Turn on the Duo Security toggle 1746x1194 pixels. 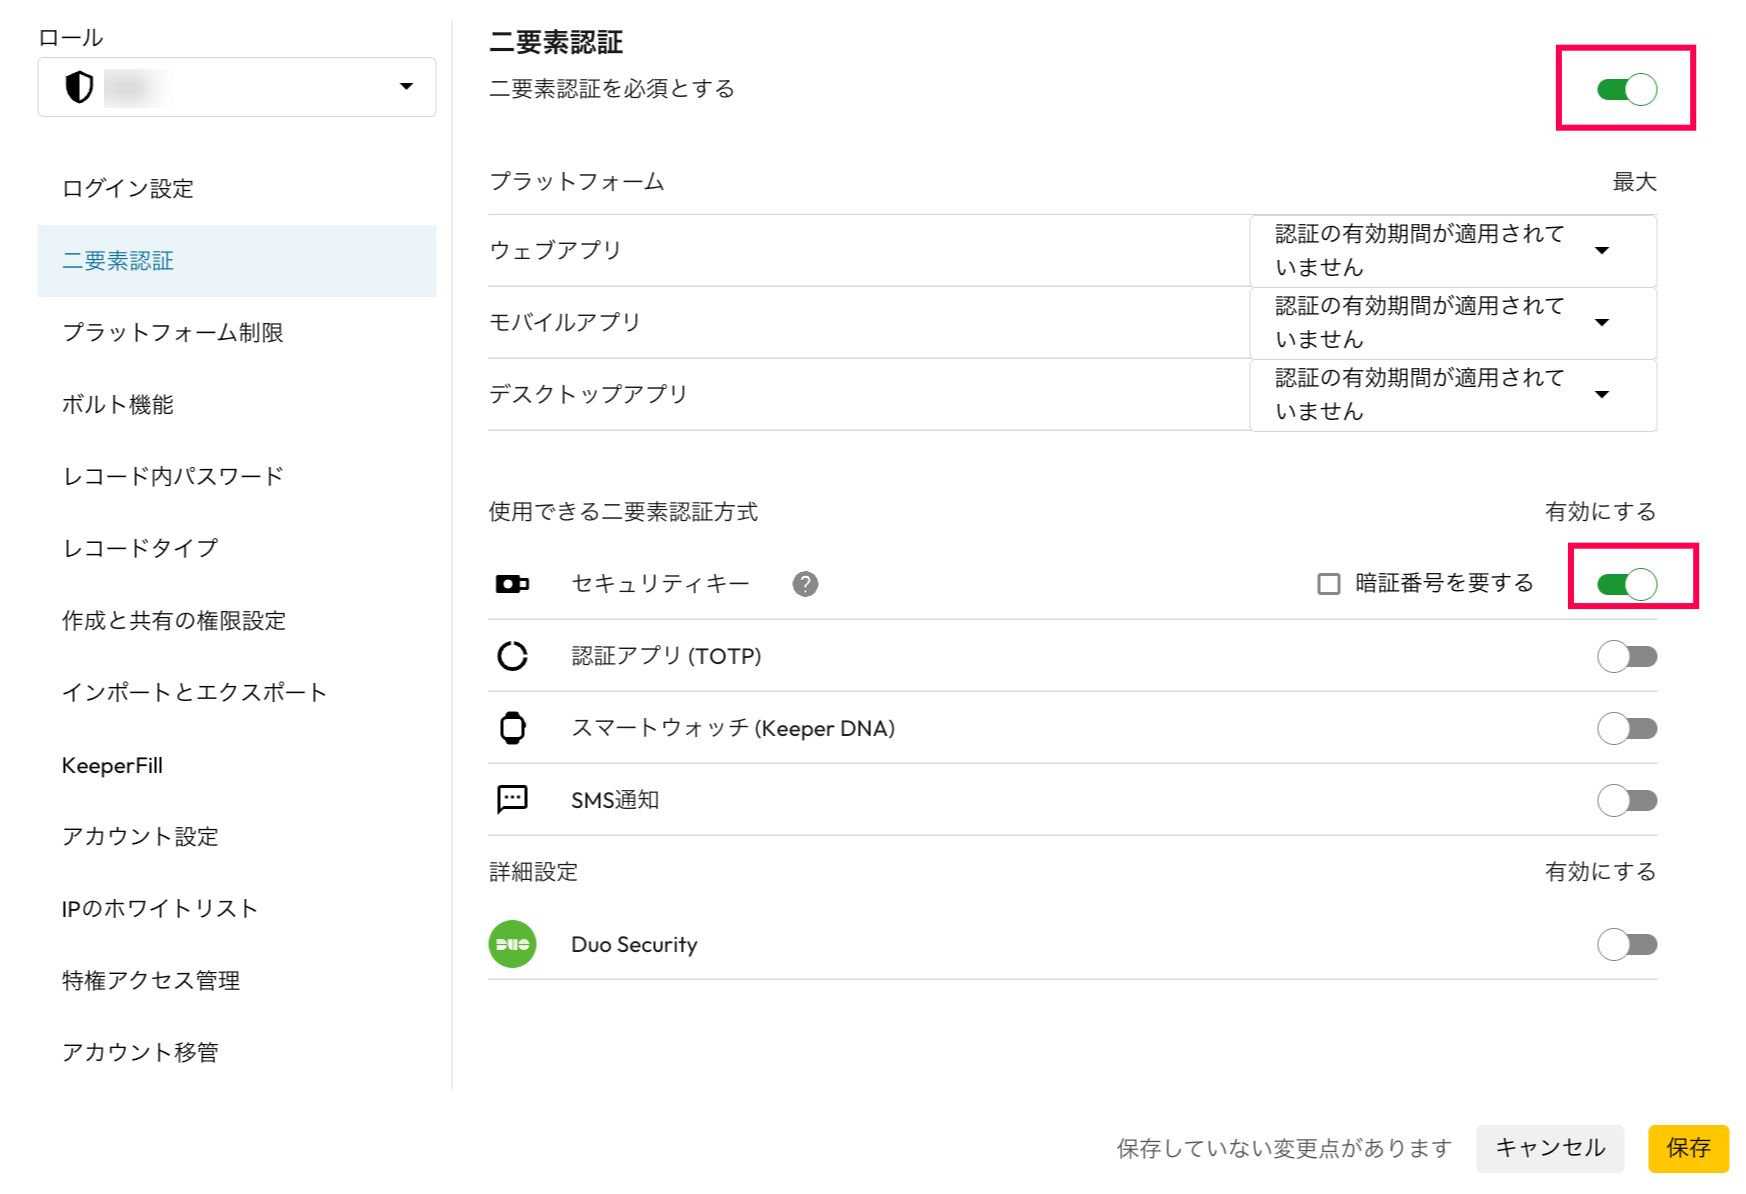tap(1626, 944)
